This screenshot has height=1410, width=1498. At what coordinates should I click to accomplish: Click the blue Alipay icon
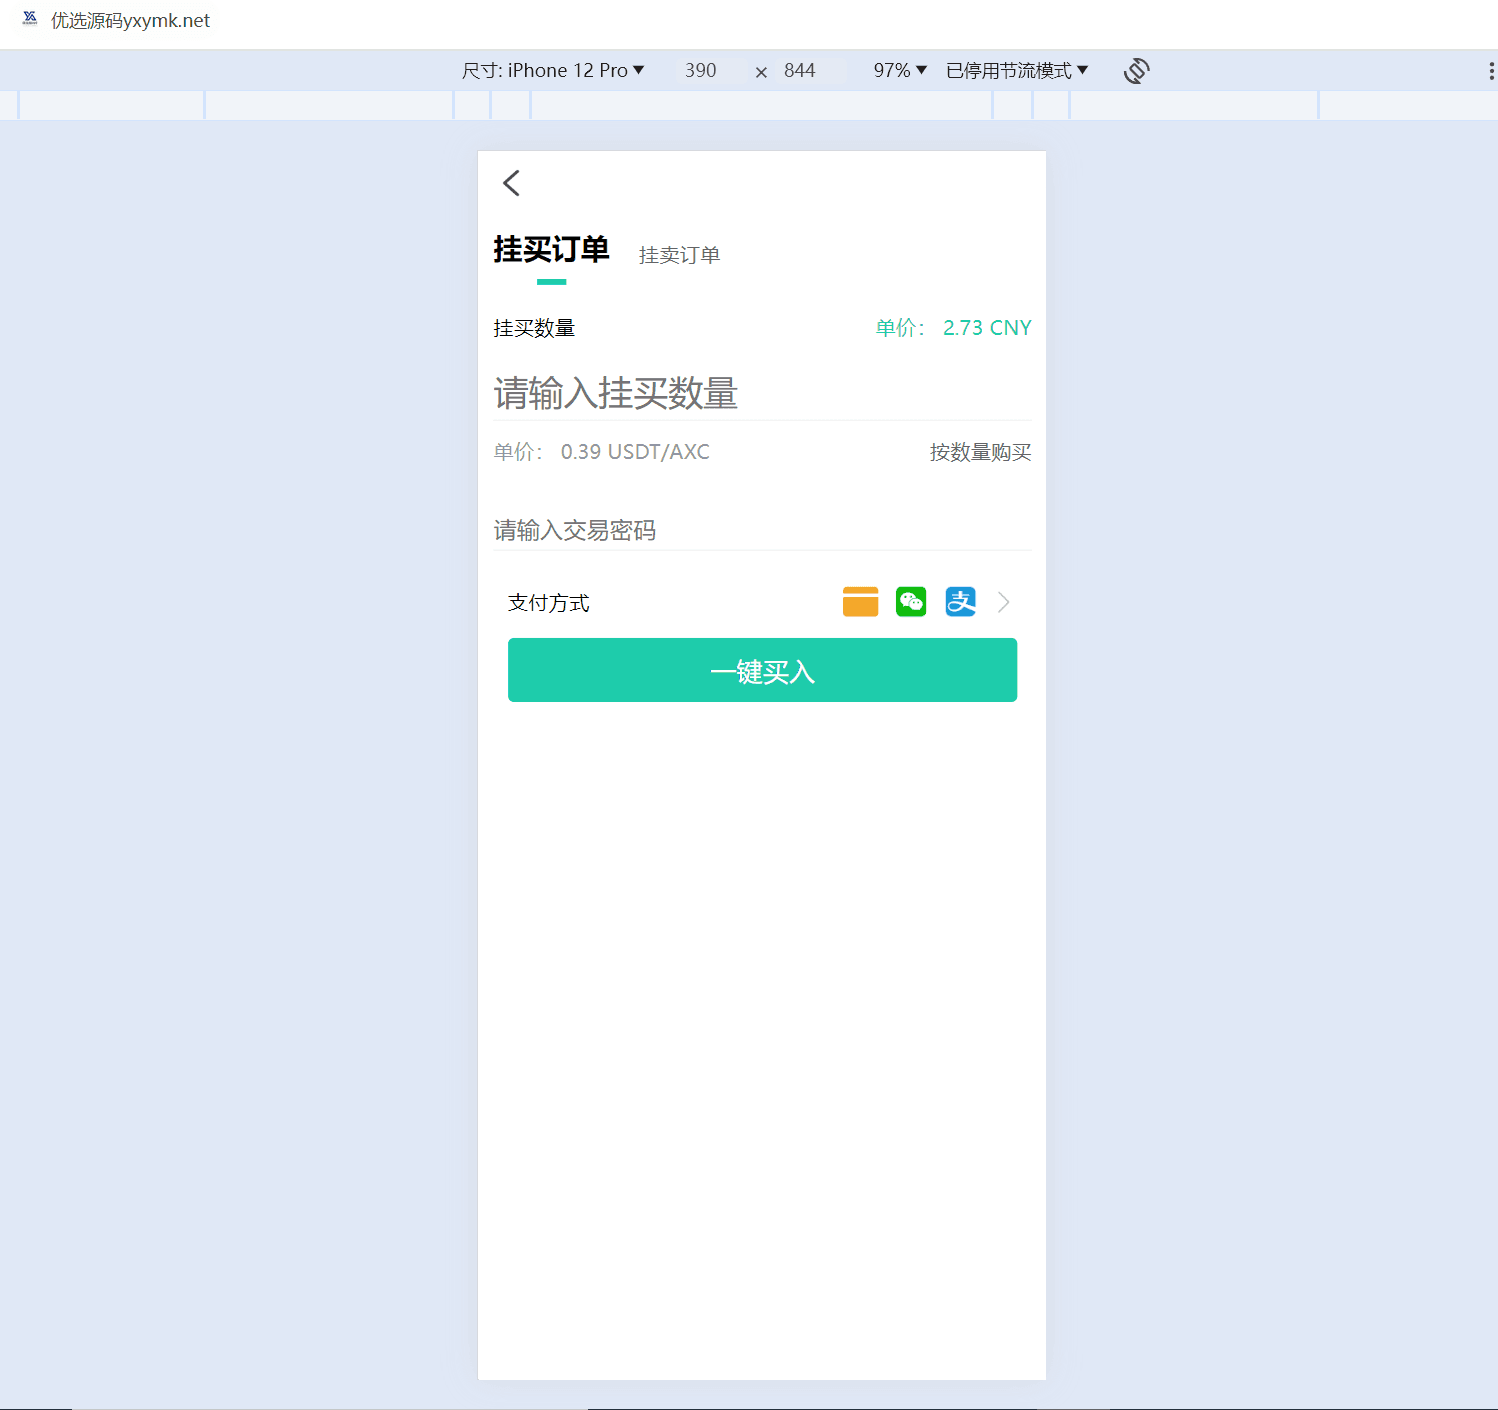[x=960, y=602]
